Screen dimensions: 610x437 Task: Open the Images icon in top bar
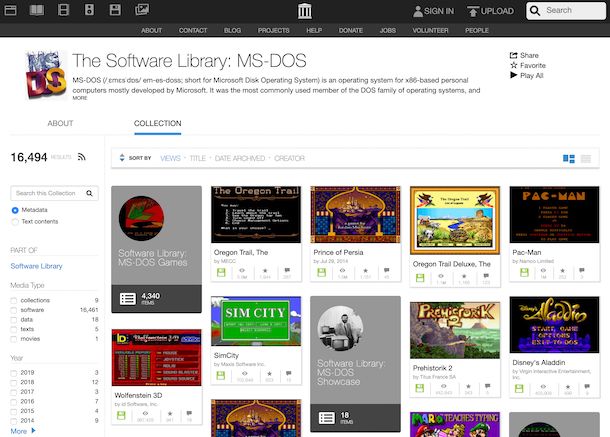click(142, 9)
